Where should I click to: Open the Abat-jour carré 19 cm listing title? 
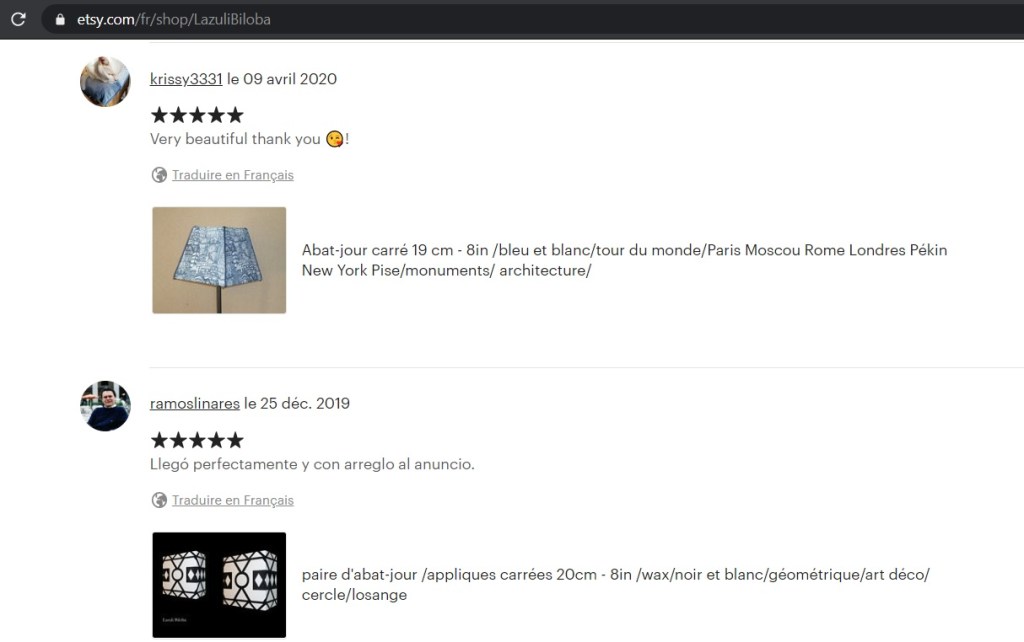click(624, 260)
